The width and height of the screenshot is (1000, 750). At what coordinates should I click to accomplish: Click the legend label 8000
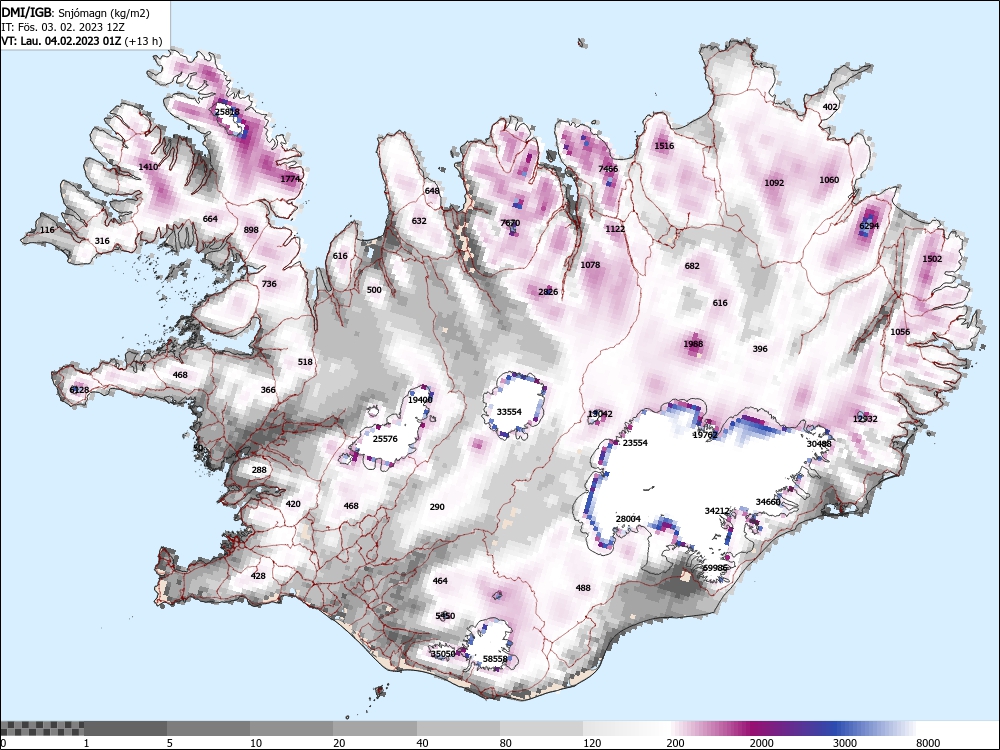(x=928, y=743)
